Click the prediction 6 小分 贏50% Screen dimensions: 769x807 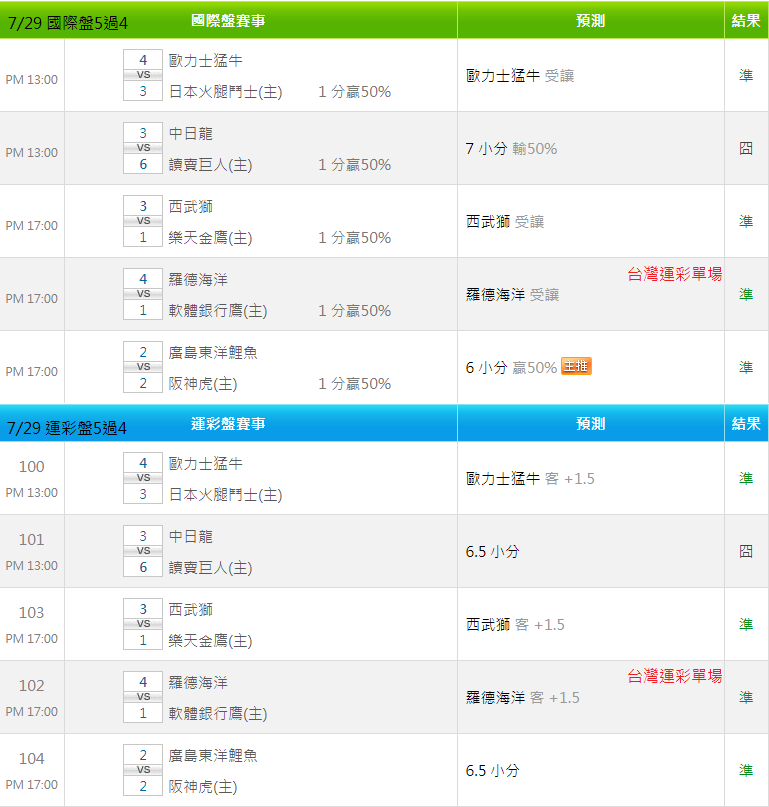click(511, 367)
